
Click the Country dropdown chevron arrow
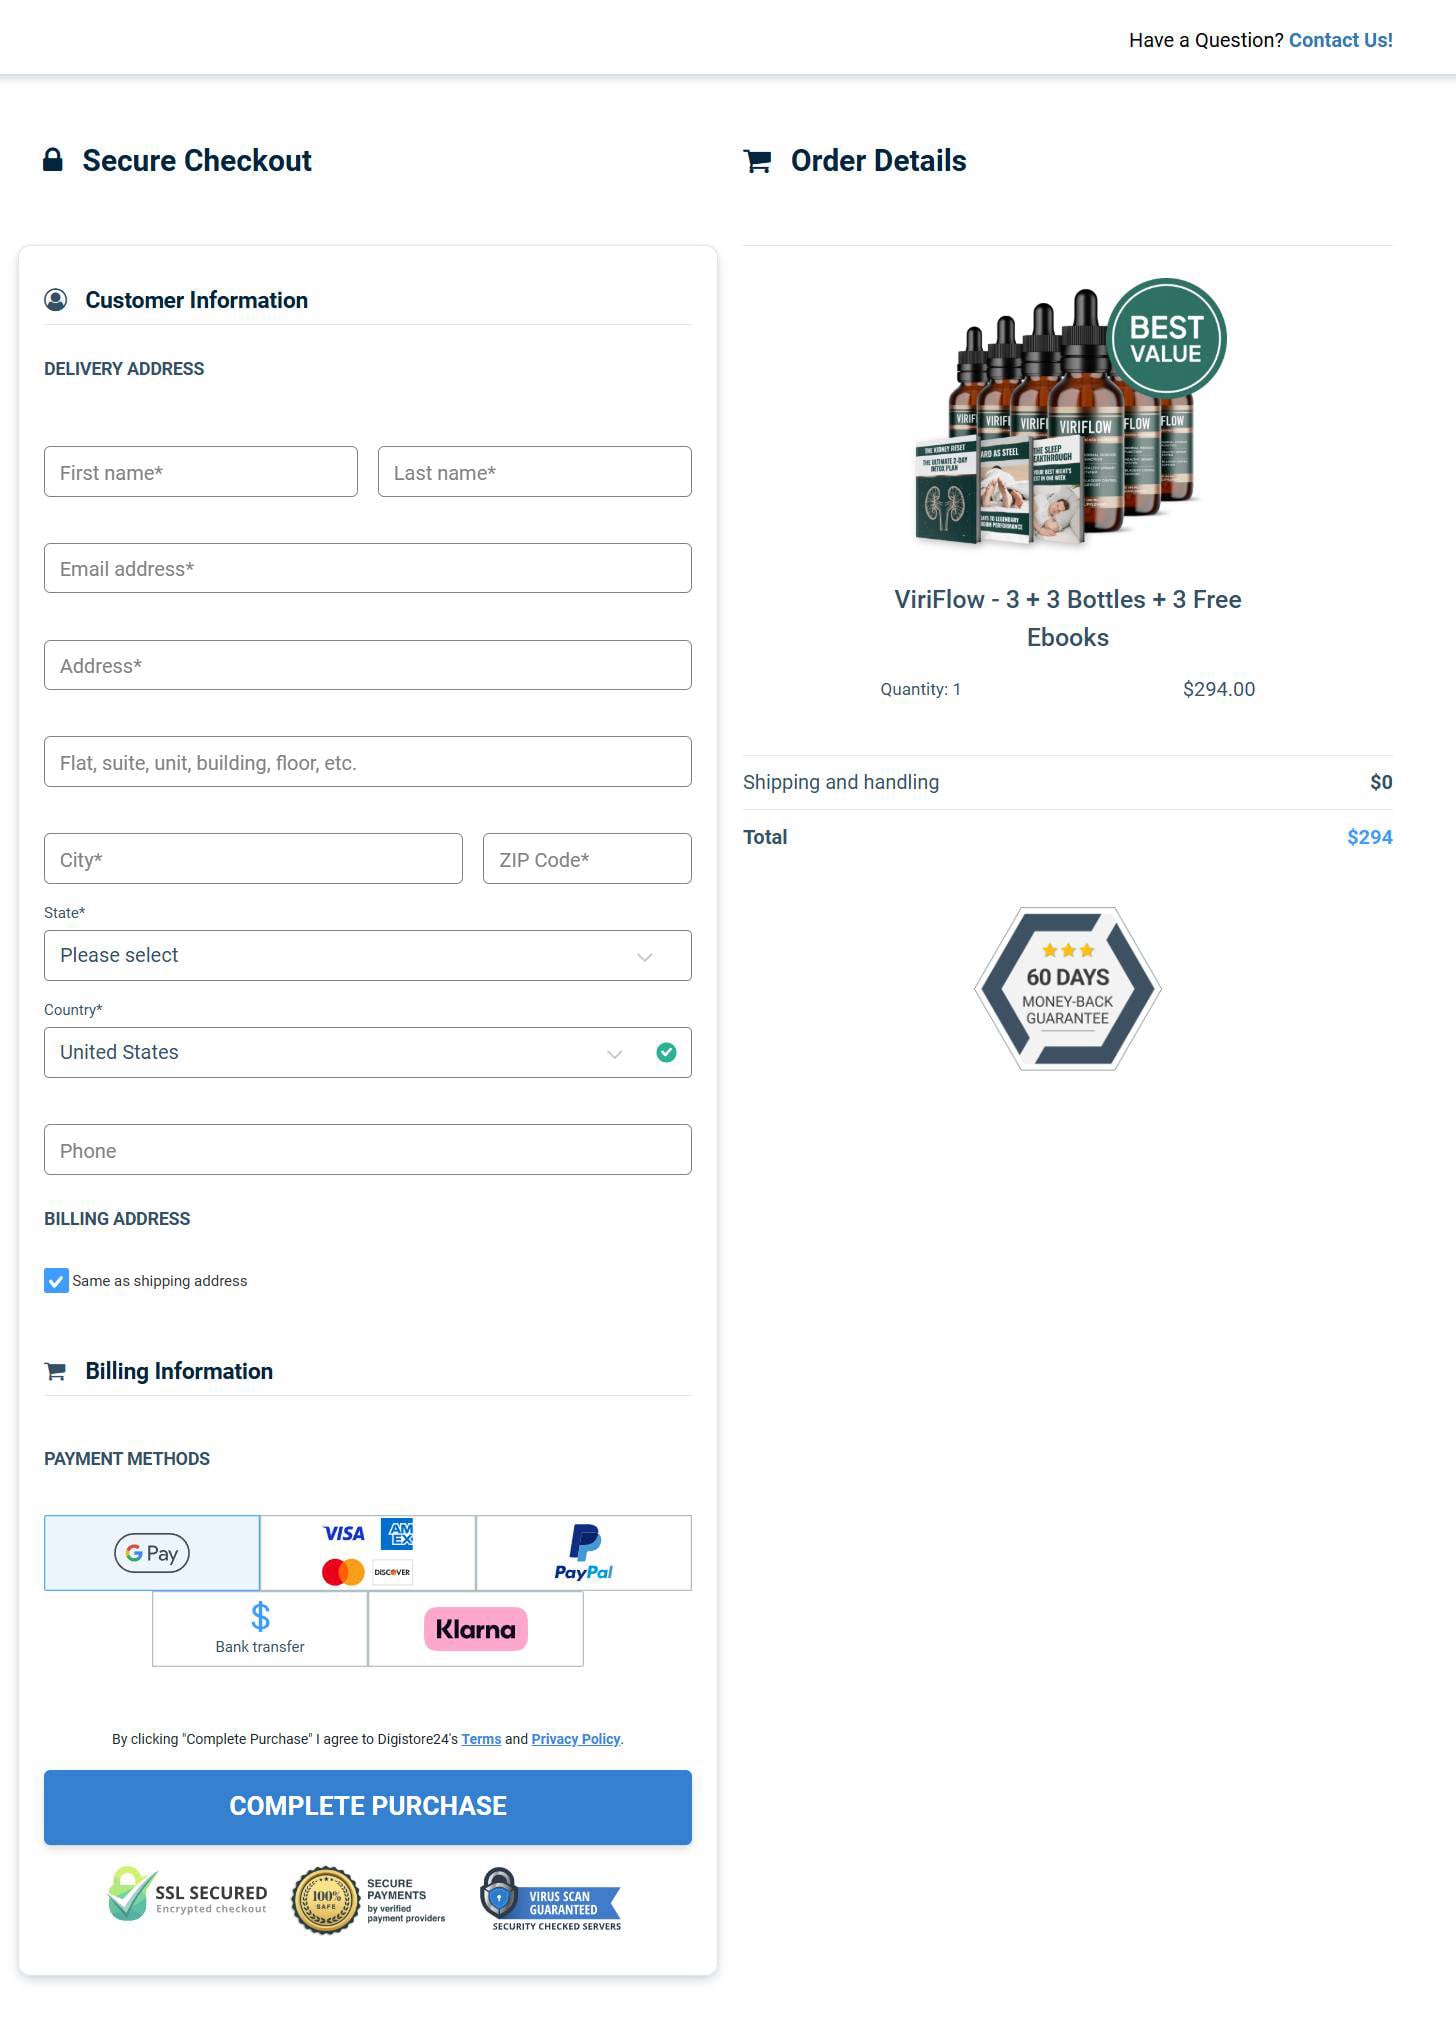[x=615, y=1054]
